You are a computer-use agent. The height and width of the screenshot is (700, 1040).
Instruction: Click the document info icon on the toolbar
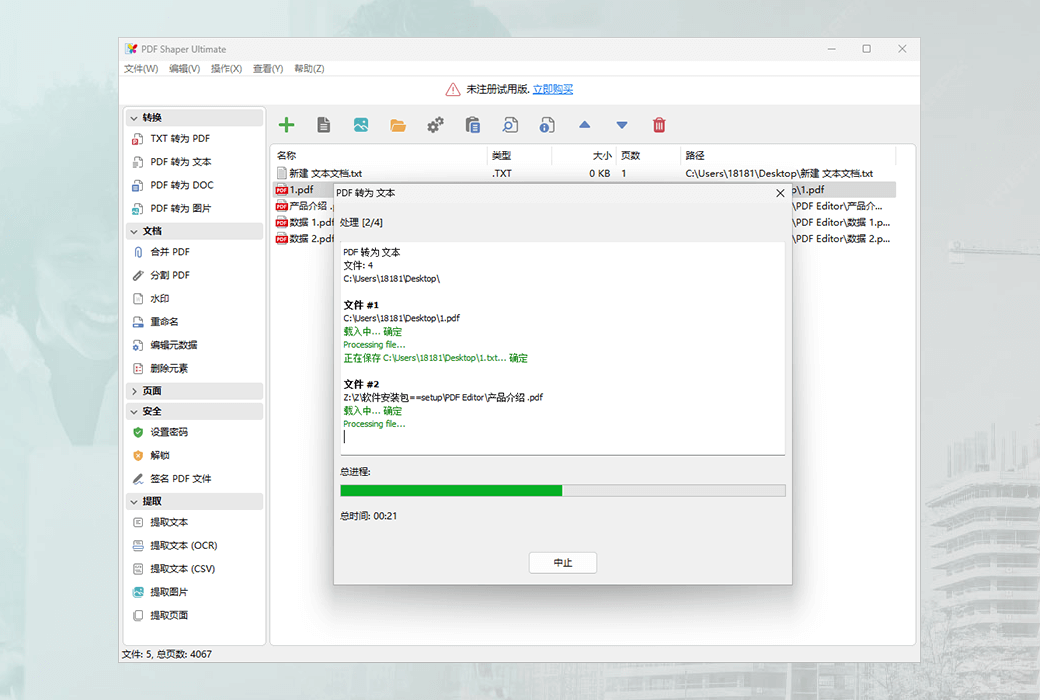click(x=547, y=124)
